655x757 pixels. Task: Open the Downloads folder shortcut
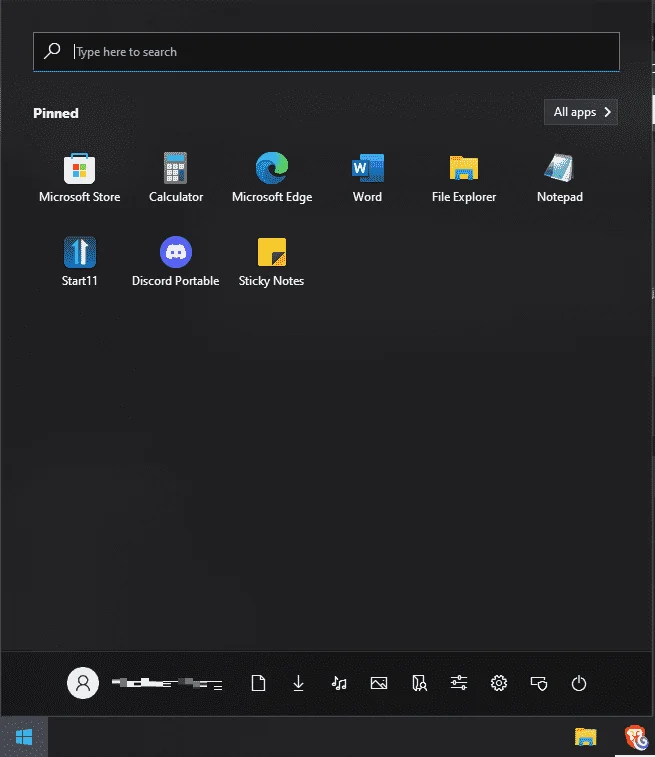coord(298,683)
